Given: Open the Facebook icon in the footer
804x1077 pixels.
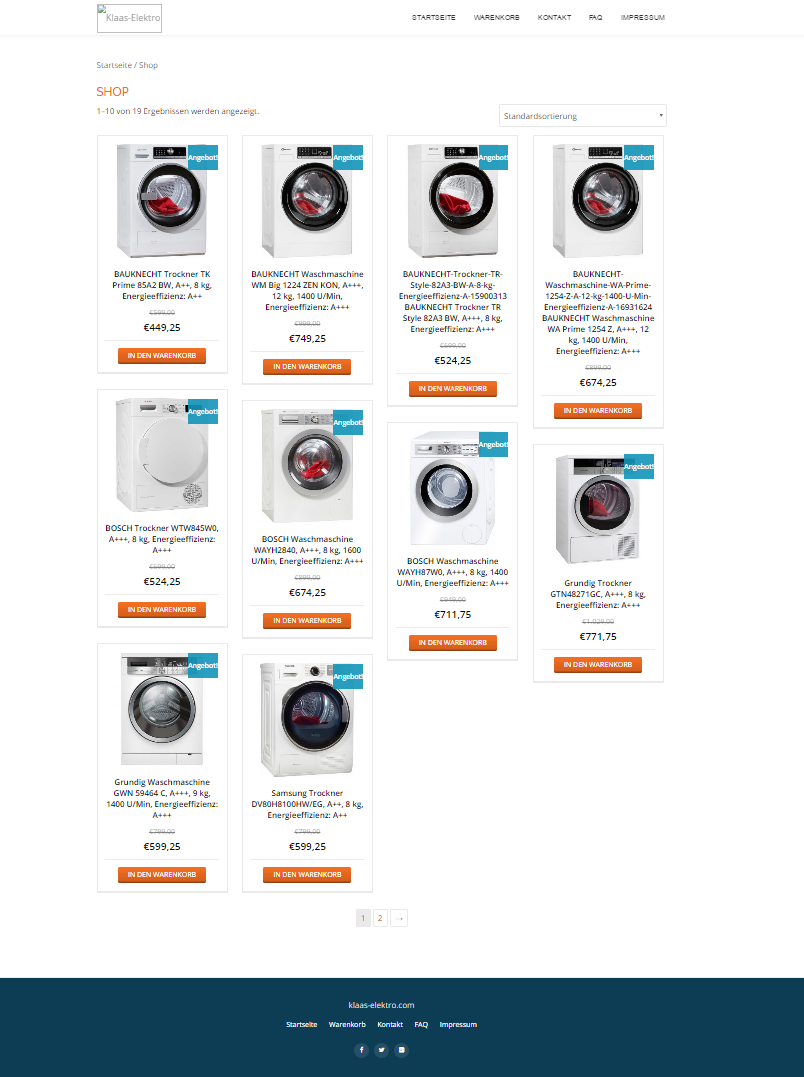Looking at the screenshot, I should click(x=362, y=1050).
